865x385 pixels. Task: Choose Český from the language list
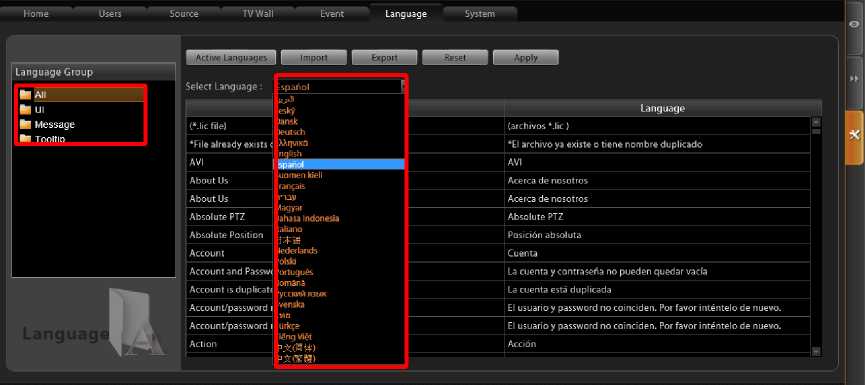point(340,110)
